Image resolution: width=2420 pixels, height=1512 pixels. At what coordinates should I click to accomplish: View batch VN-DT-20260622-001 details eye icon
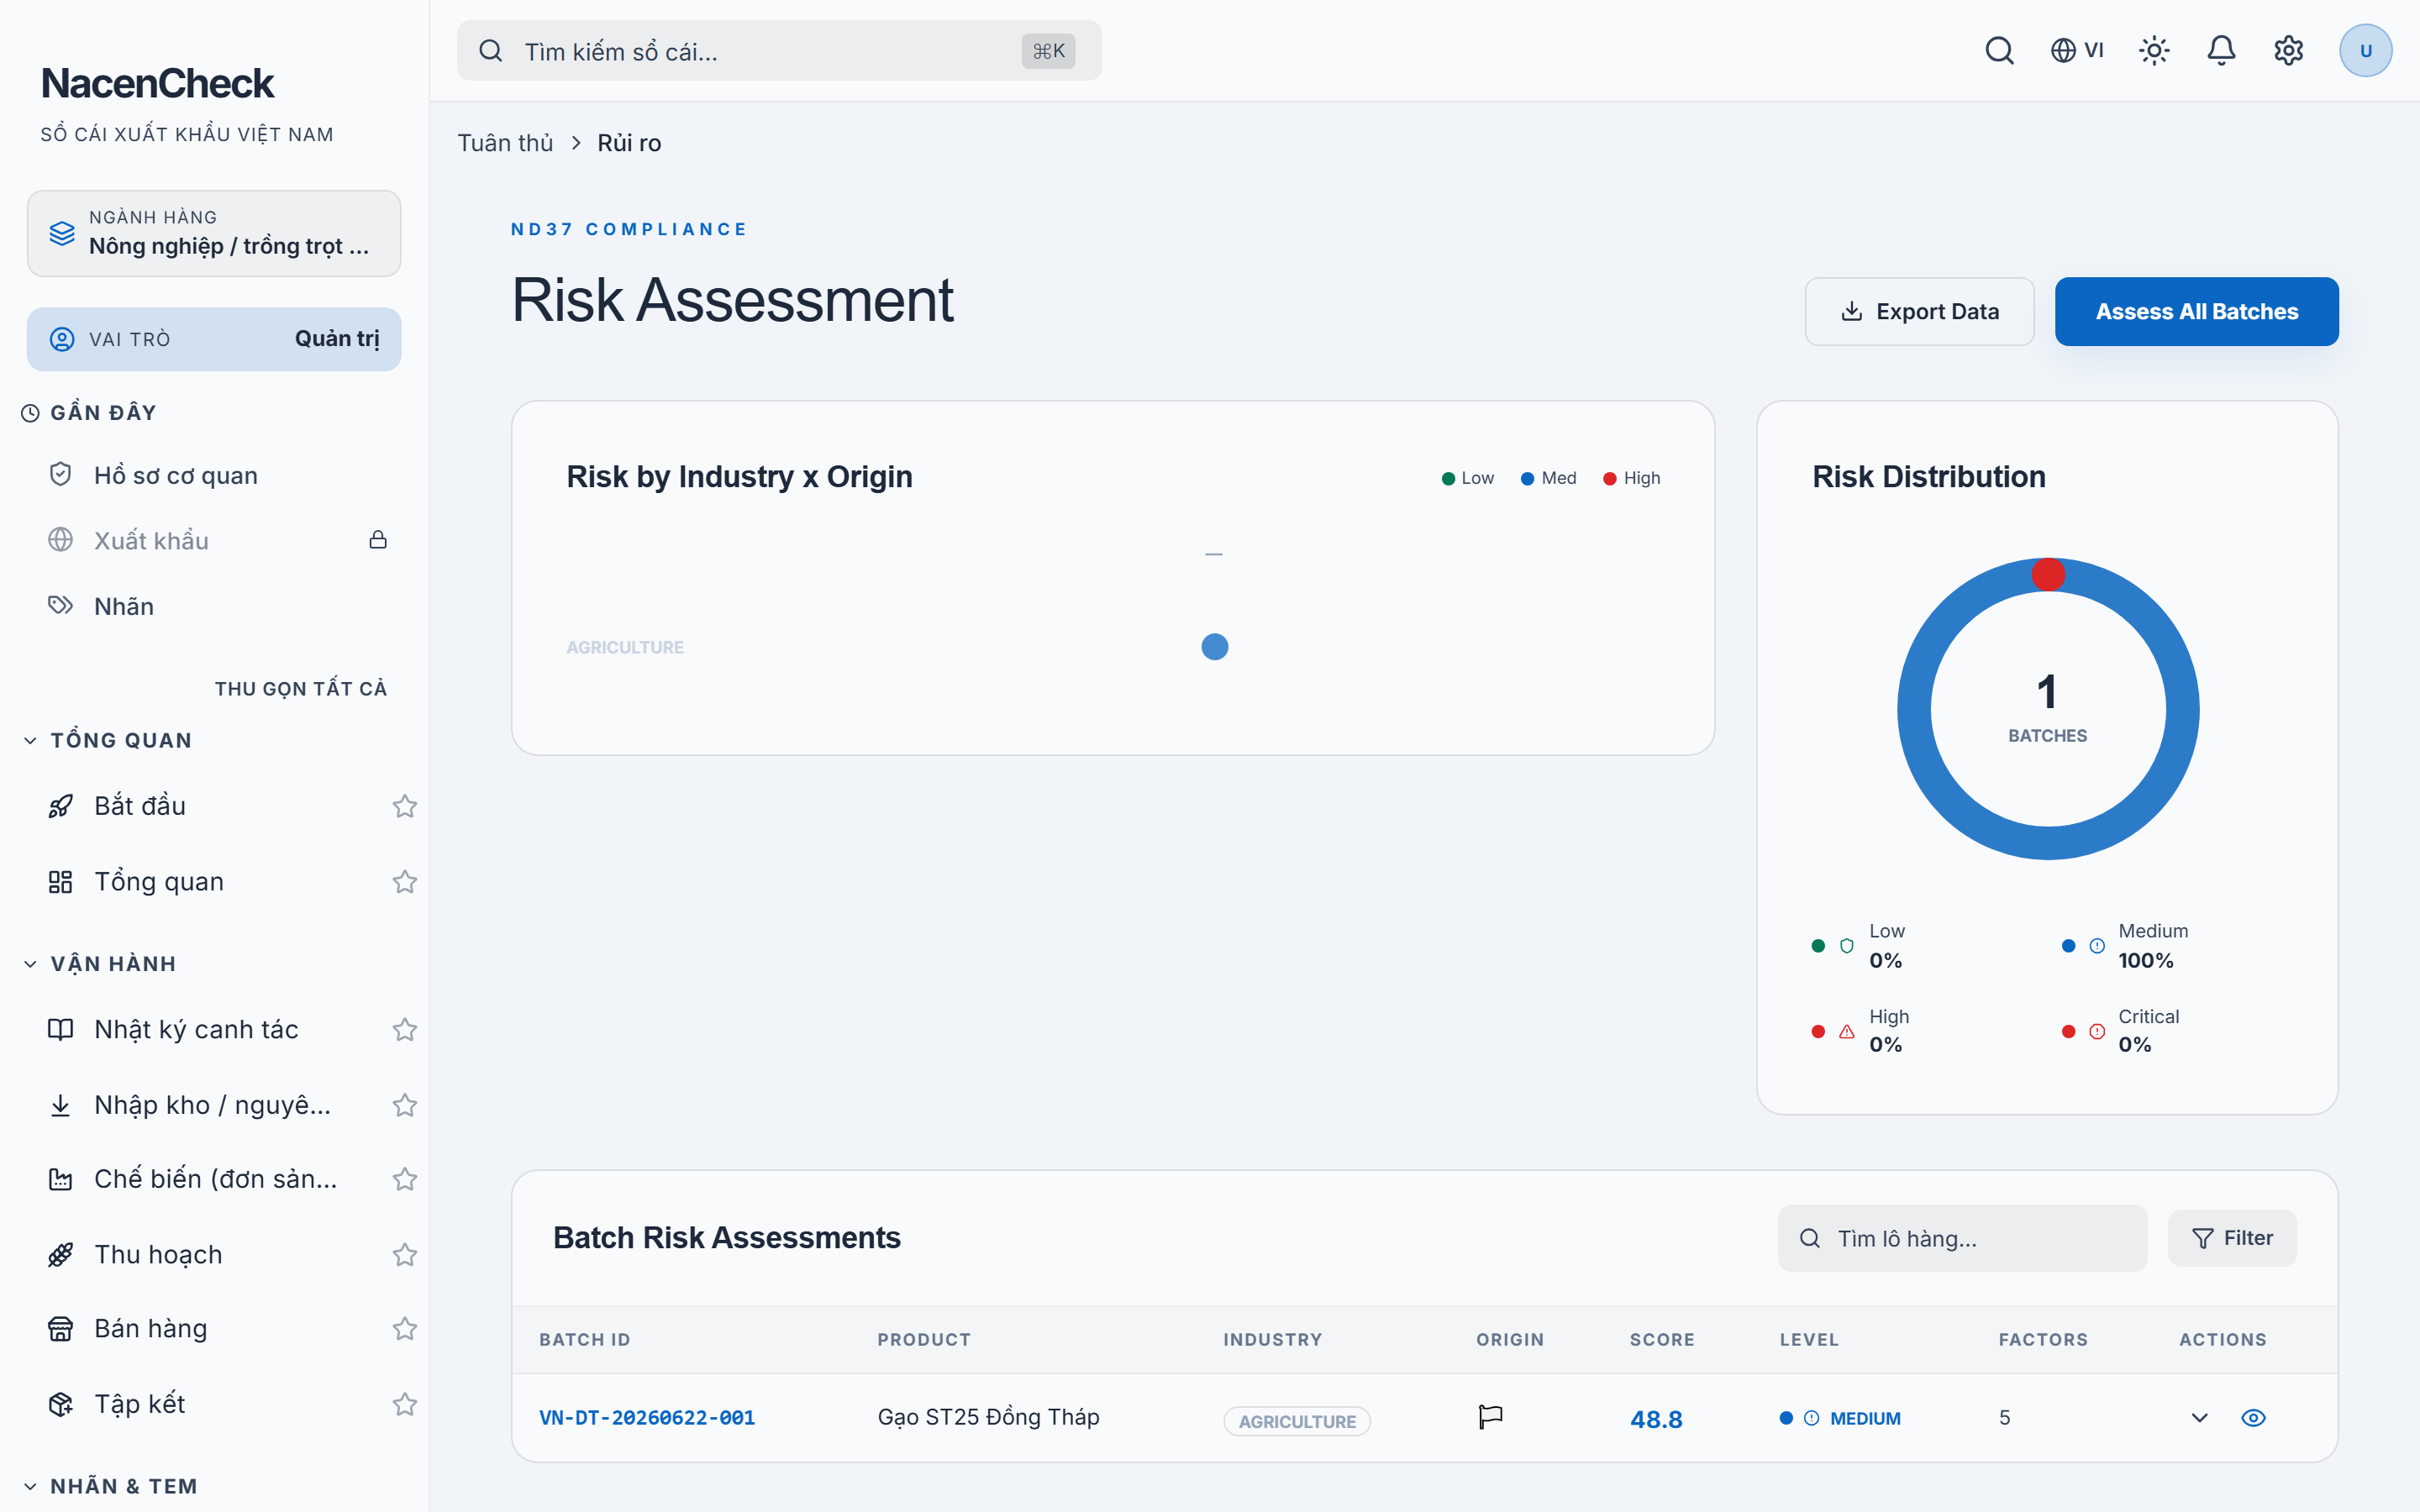coord(2253,1417)
